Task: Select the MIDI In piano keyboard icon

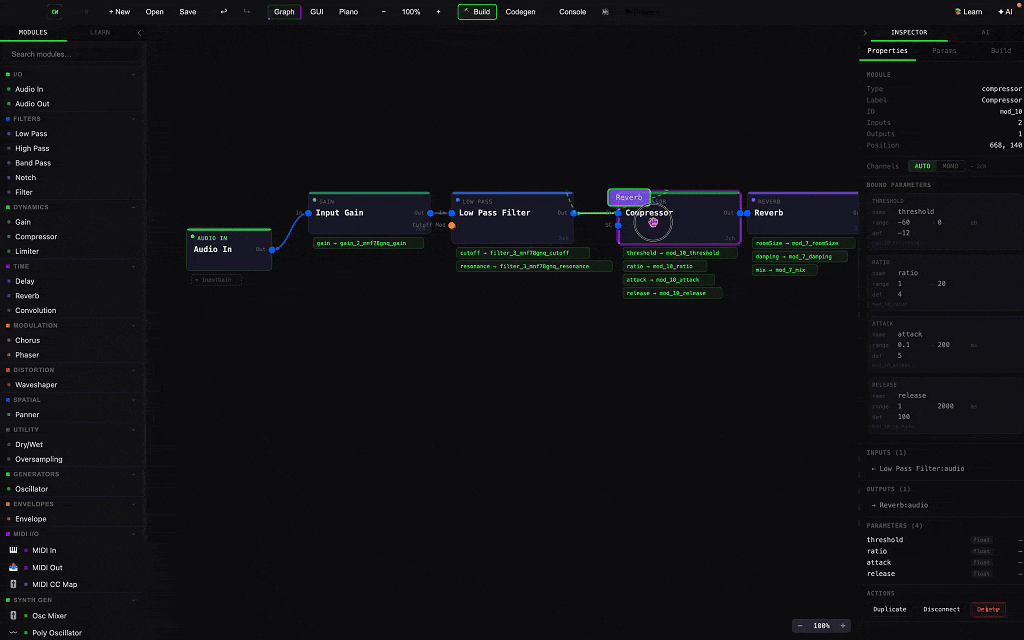Action: (x=12, y=550)
